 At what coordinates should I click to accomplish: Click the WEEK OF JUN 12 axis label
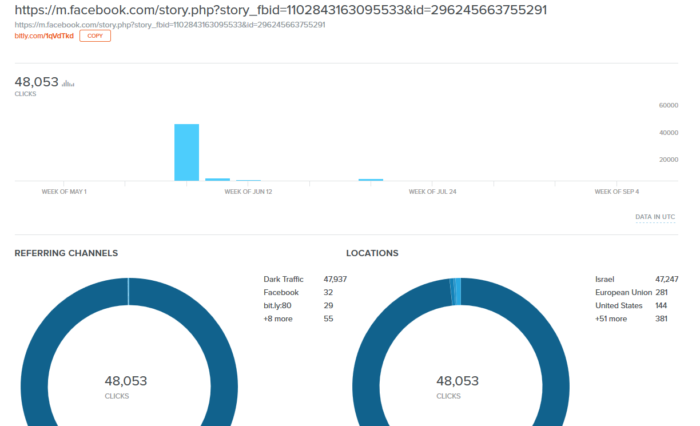(248, 192)
